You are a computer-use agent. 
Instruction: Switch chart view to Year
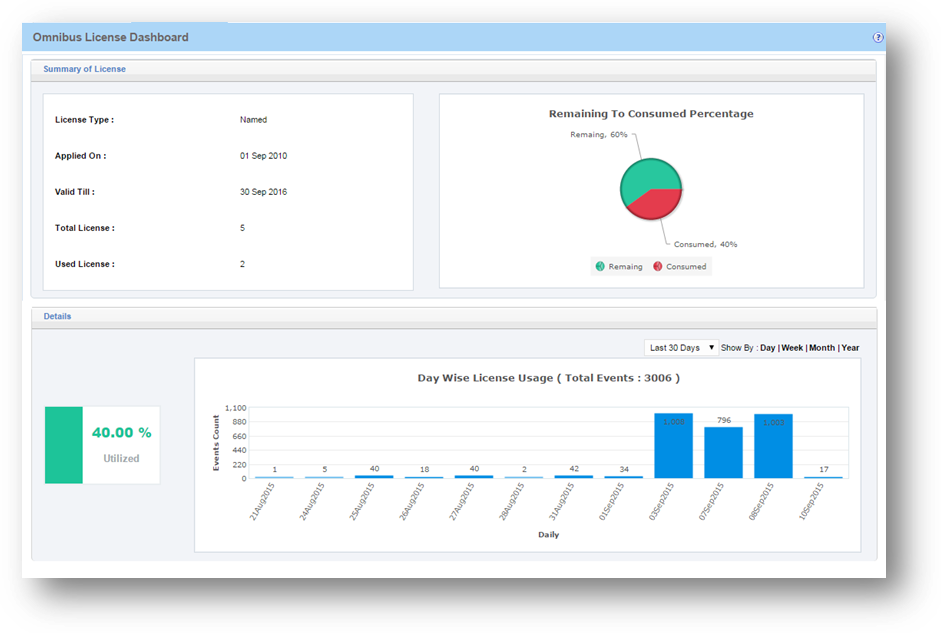point(850,348)
